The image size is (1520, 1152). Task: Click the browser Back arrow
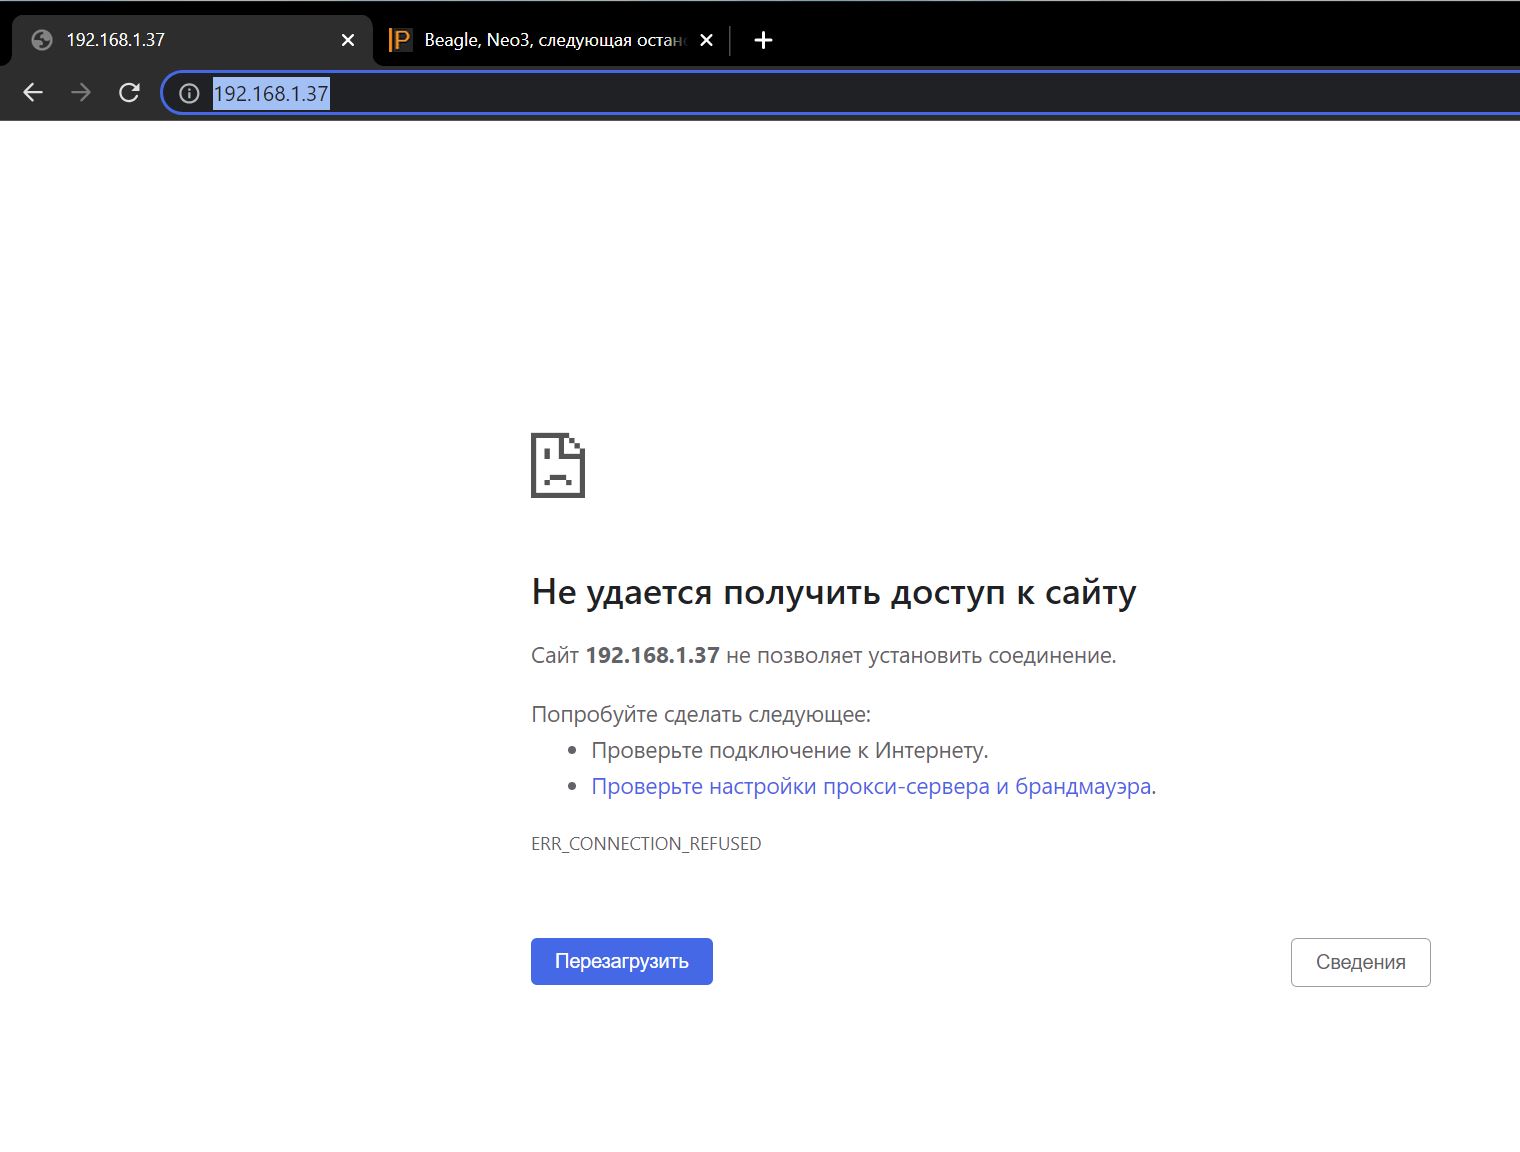click(x=33, y=93)
